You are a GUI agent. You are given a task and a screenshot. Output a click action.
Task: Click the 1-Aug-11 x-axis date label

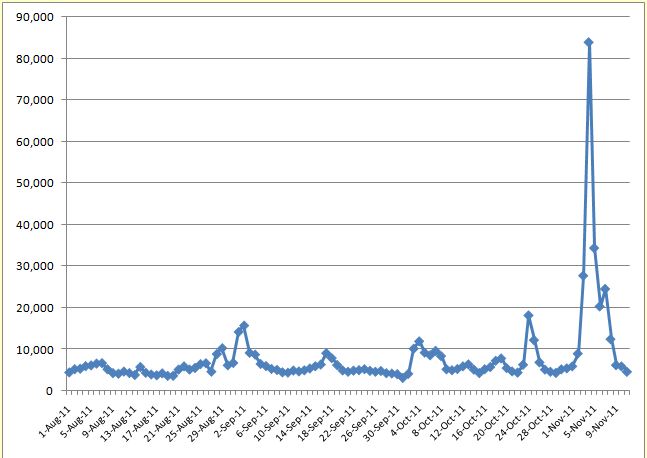[53, 419]
